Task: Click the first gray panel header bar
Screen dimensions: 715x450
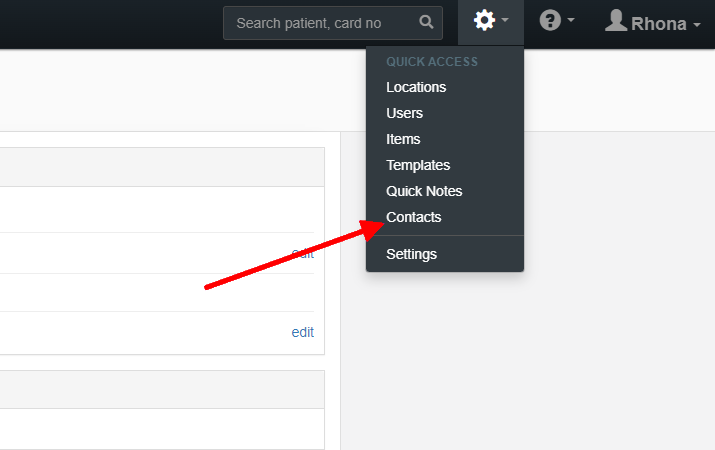Action: tap(162, 167)
